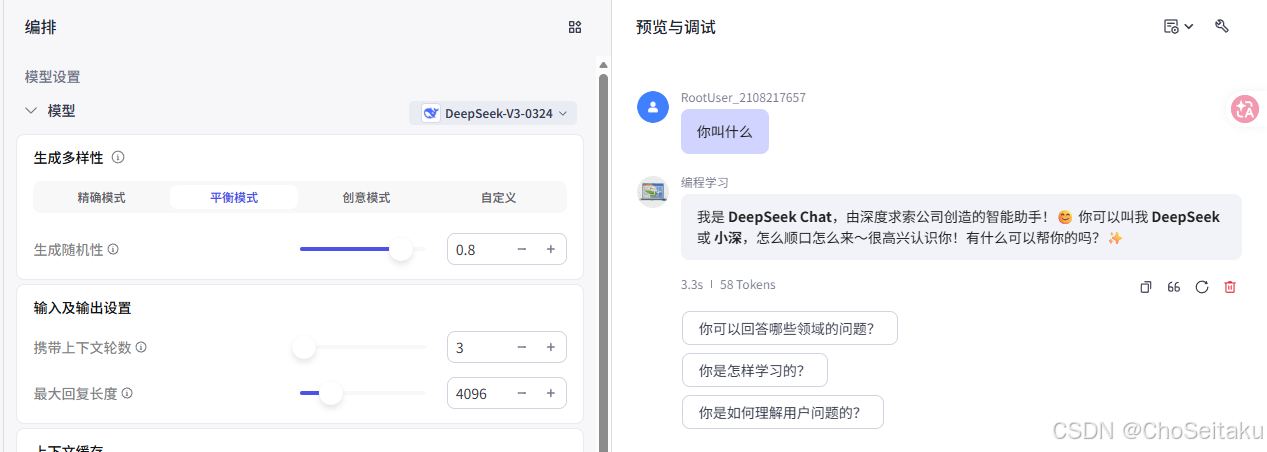Click suggestion 你可以回答哪些领域的问题？

[789, 328]
